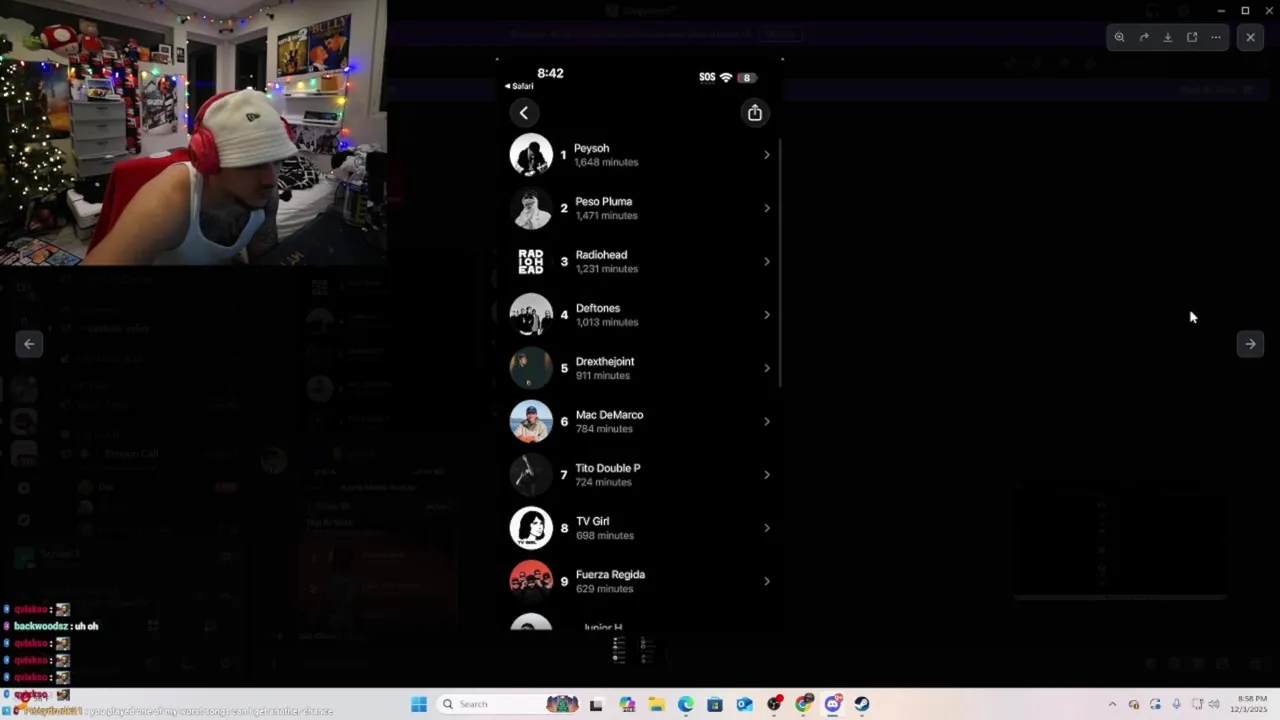This screenshot has width=1280, height=720.
Task: Close the image viewer with the X button
Action: point(1250,37)
